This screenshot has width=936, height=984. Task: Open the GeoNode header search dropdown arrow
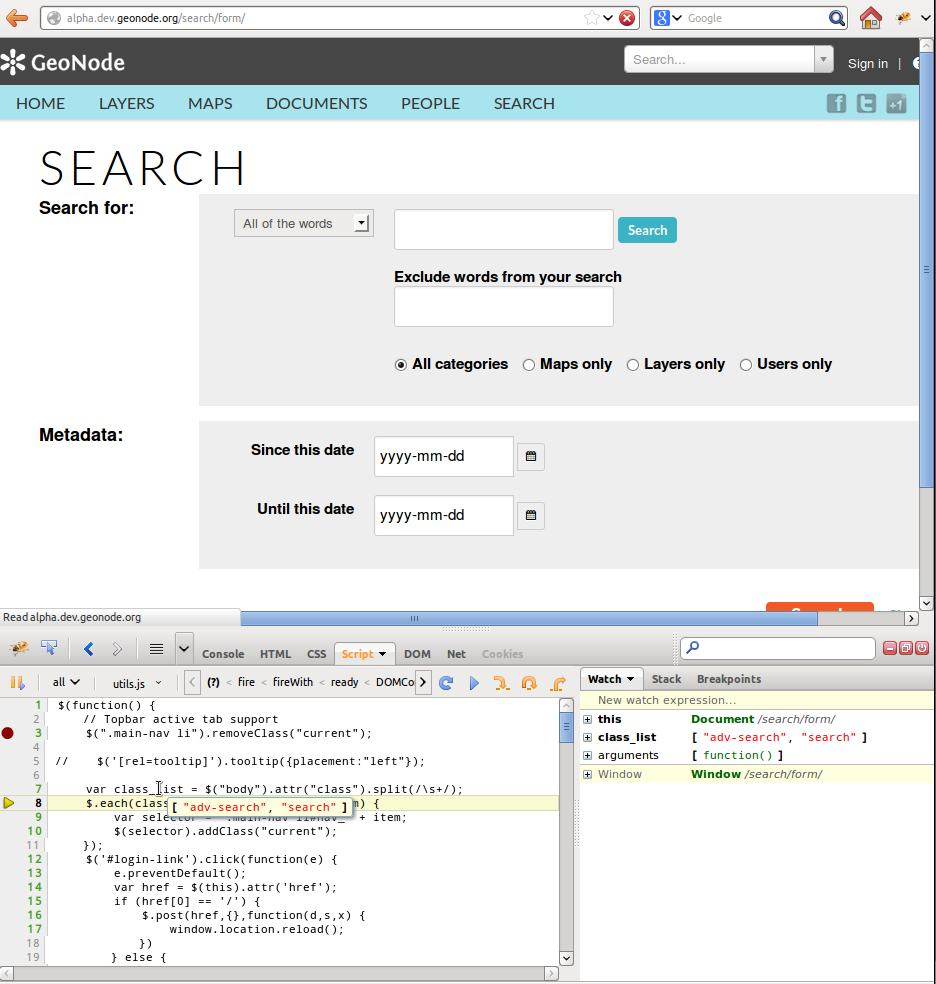click(x=823, y=60)
